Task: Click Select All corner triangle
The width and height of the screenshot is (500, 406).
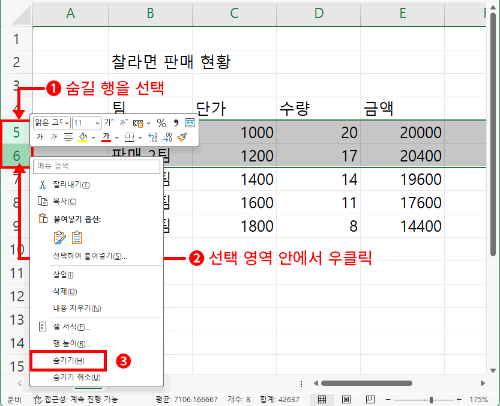Action: point(21,16)
